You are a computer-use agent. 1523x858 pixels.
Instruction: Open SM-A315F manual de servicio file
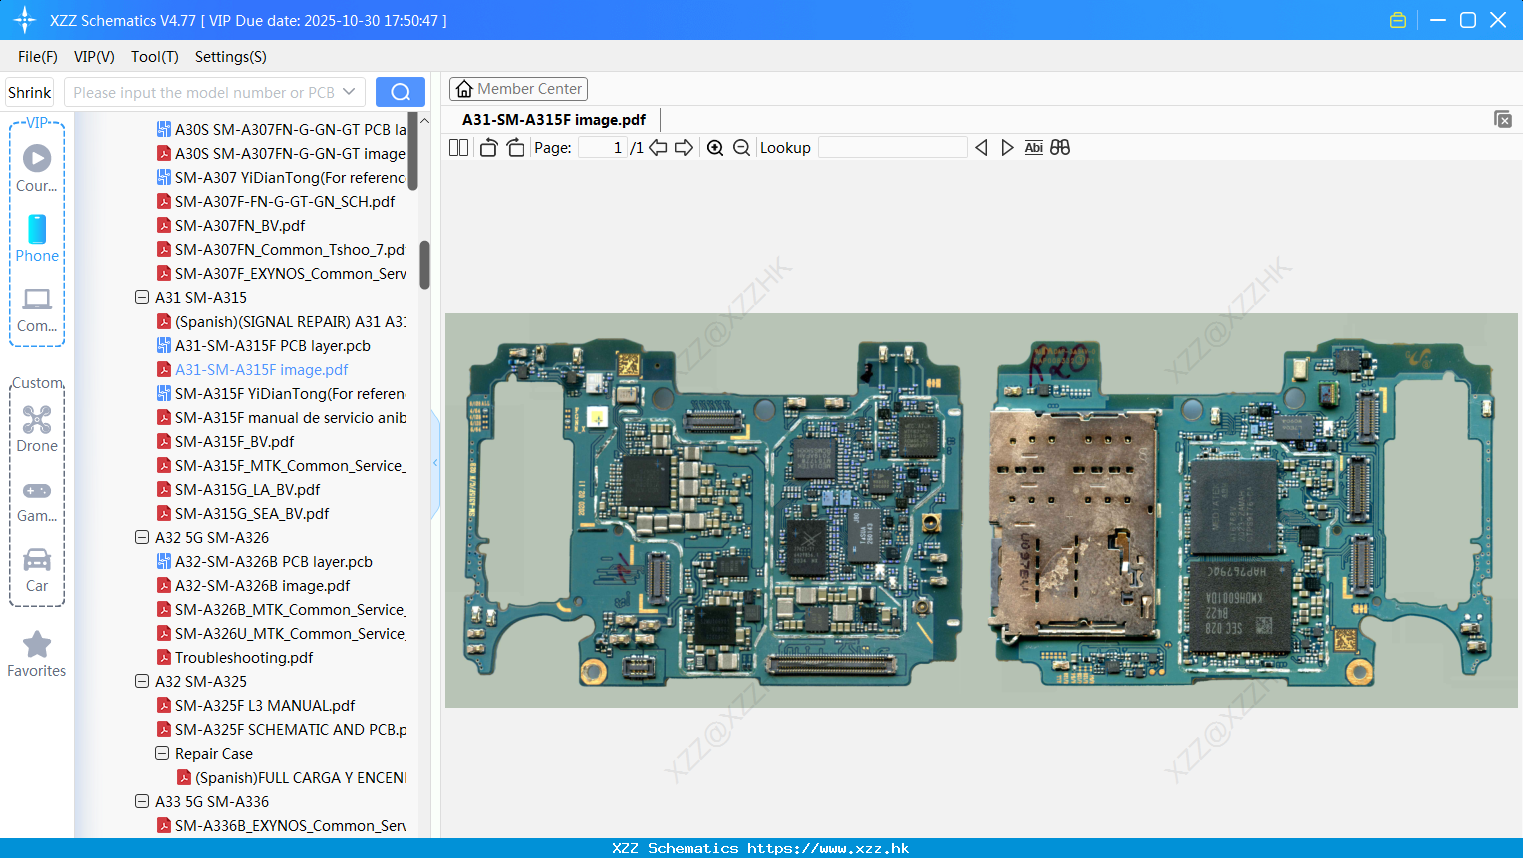pos(281,417)
